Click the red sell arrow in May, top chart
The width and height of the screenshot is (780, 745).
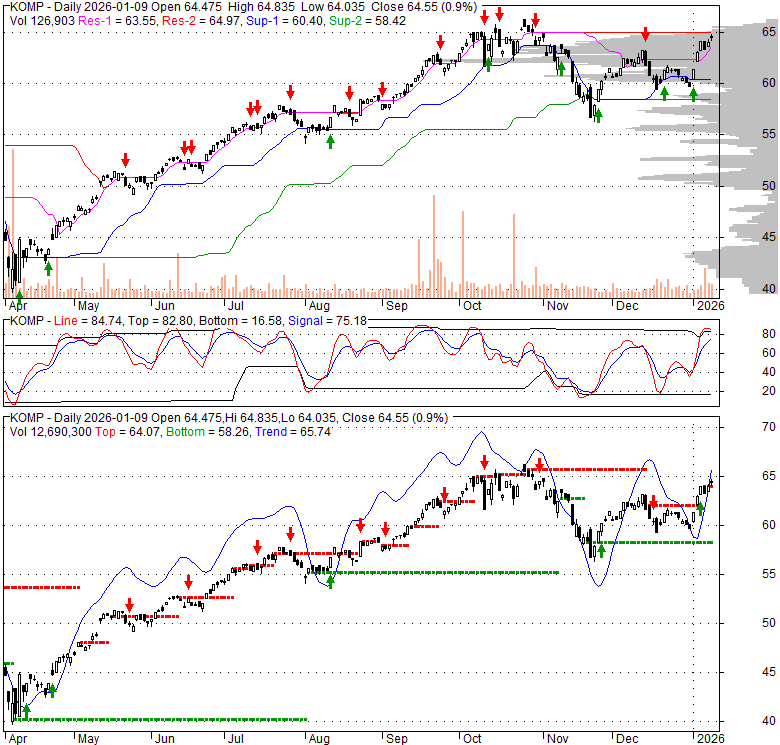(125, 160)
